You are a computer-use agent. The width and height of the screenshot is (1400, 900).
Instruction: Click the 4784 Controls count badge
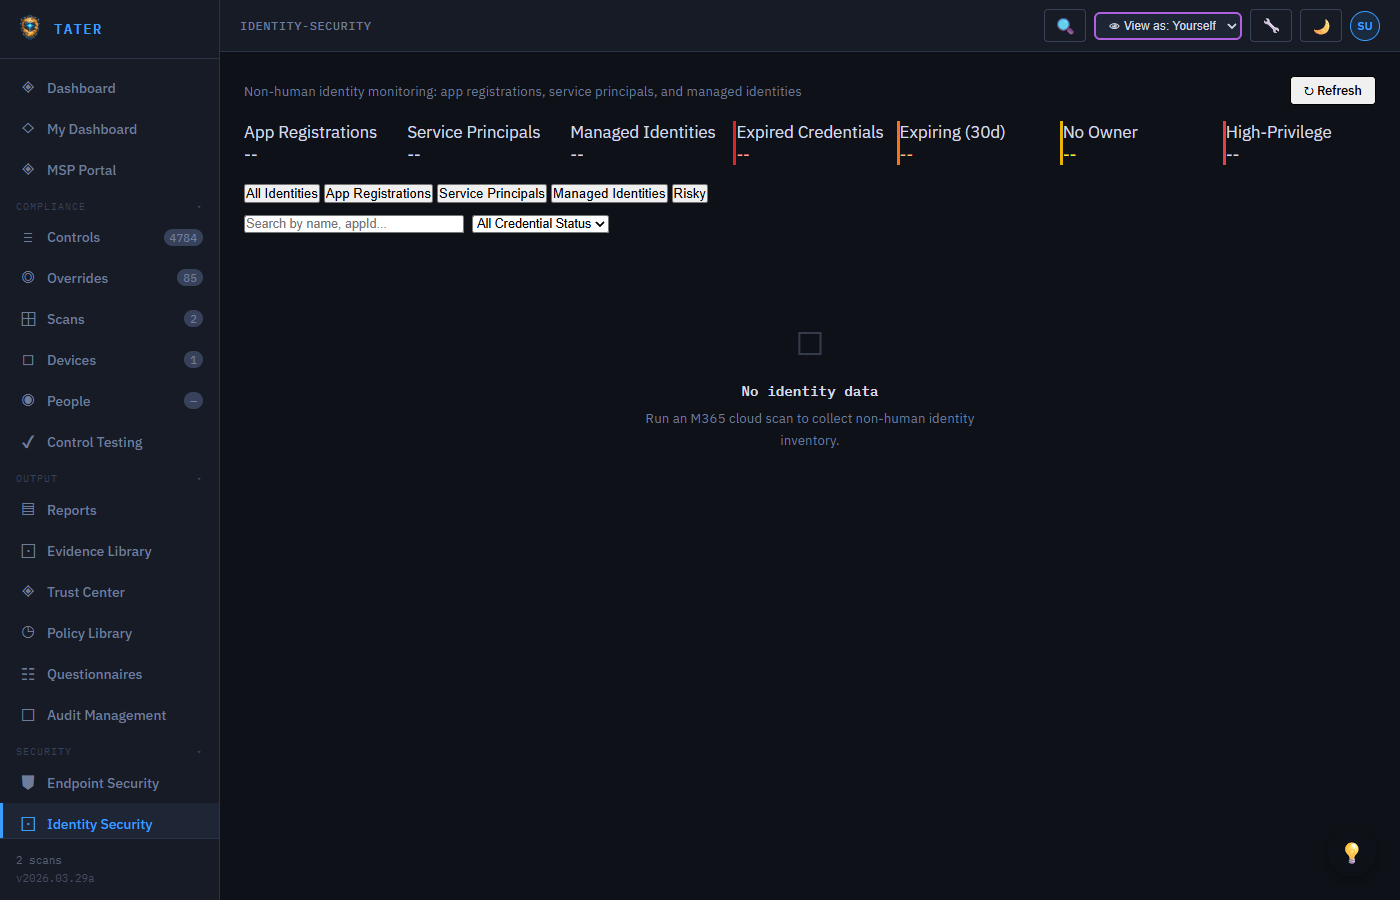(183, 238)
